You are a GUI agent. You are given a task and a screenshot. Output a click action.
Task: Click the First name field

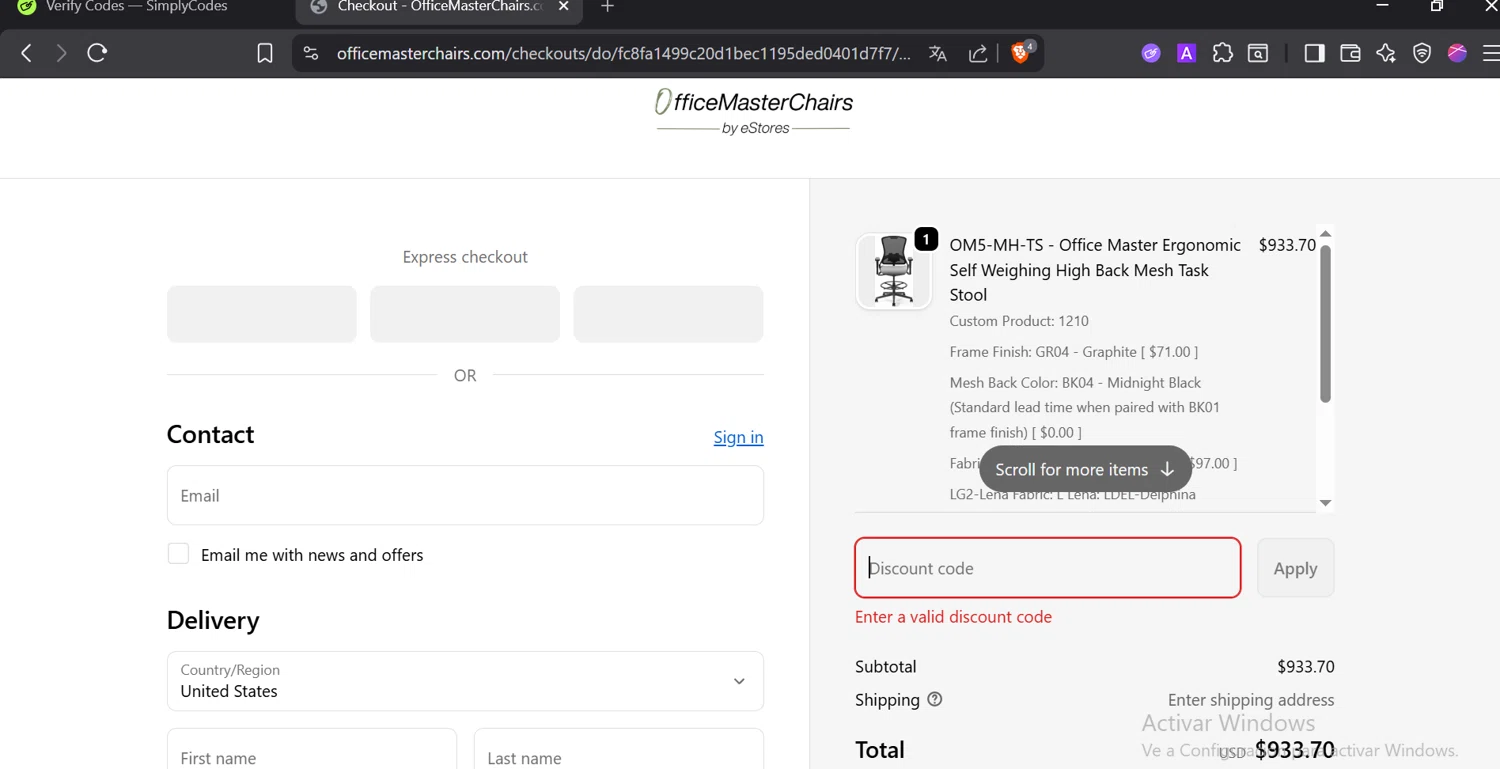312,749
